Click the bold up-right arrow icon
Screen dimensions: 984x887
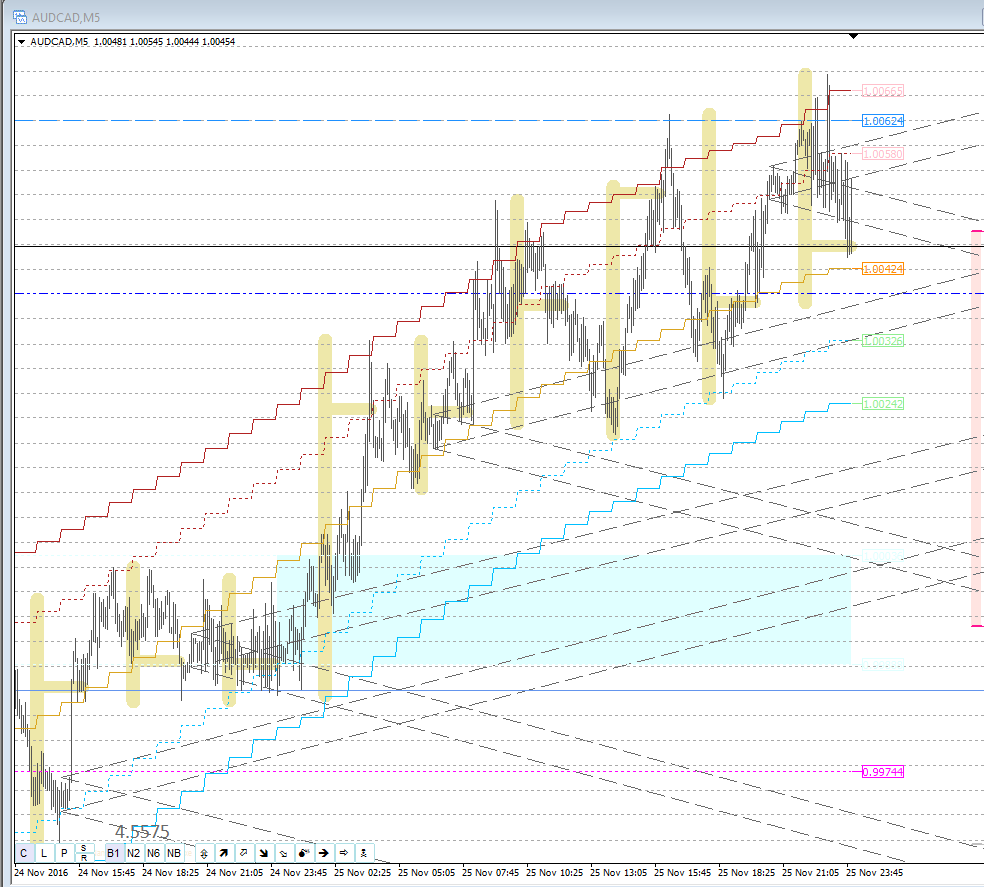pyautogui.click(x=223, y=853)
